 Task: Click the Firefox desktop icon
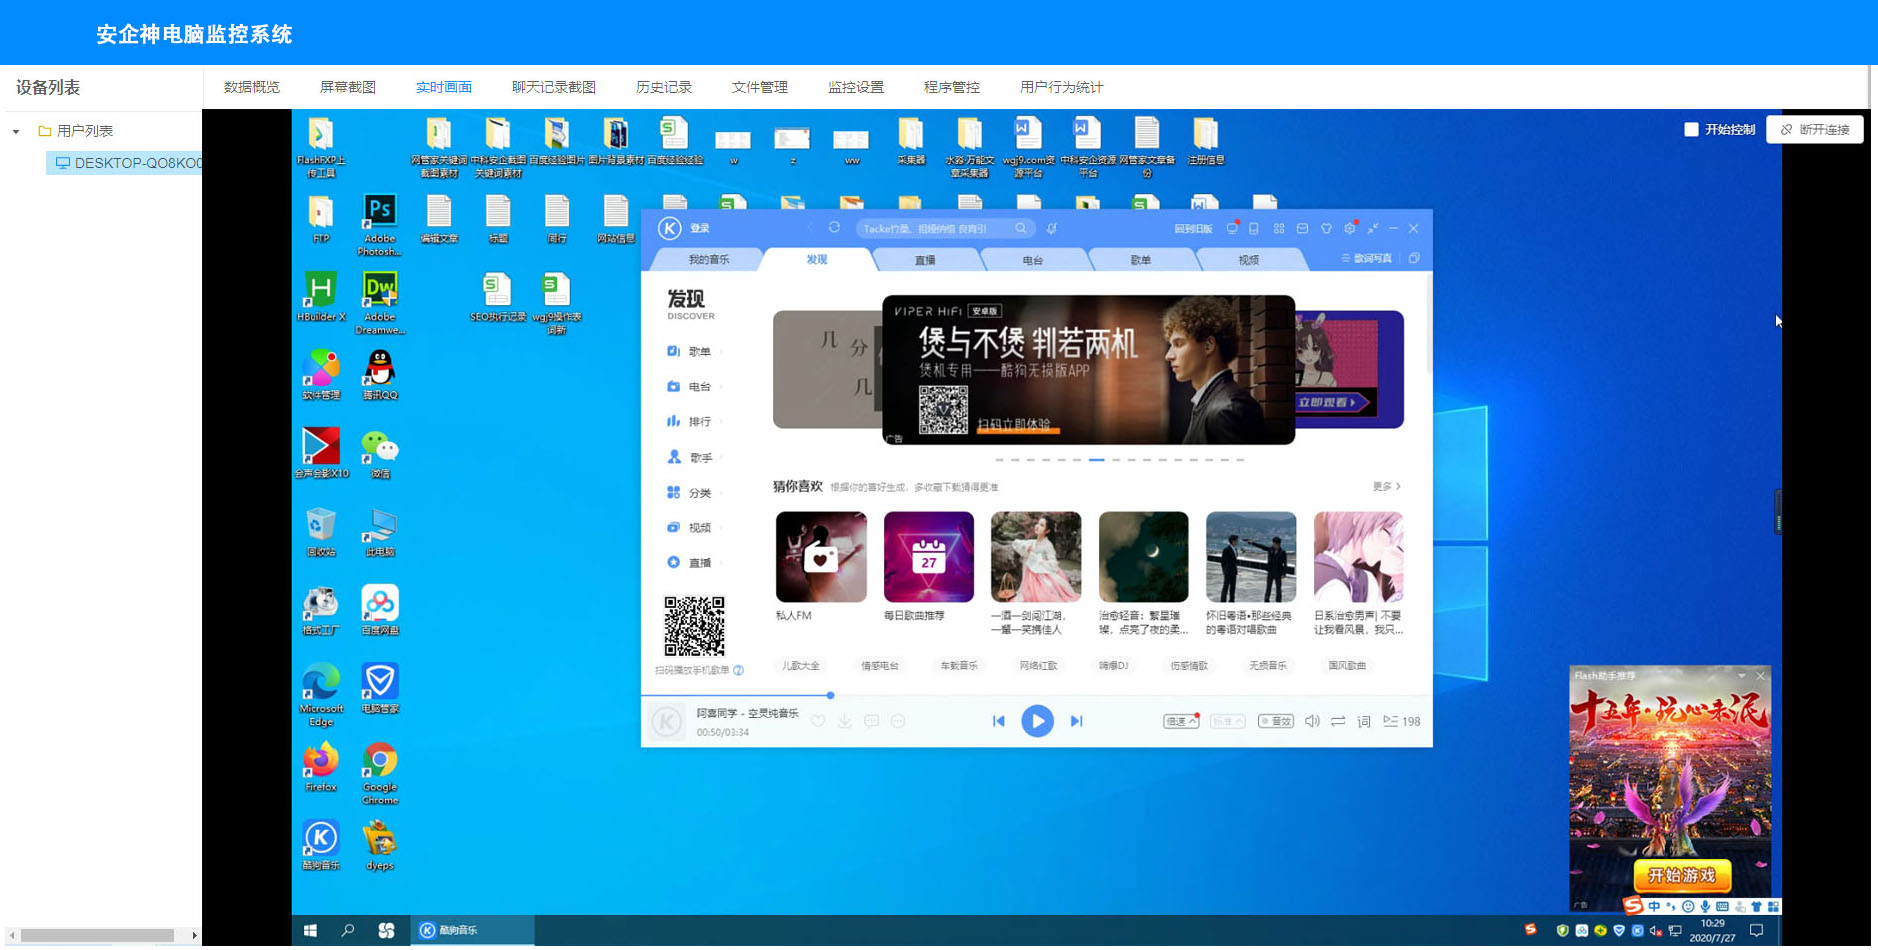point(320,768)
